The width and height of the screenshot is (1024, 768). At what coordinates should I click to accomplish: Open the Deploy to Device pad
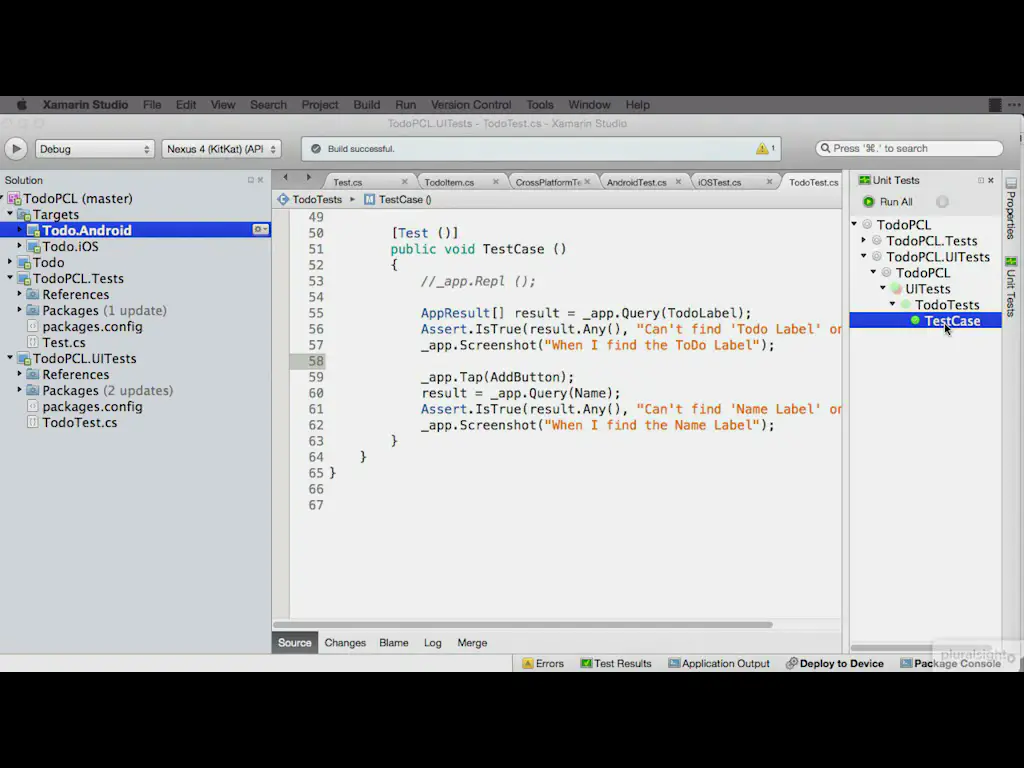tap(835, 664)
